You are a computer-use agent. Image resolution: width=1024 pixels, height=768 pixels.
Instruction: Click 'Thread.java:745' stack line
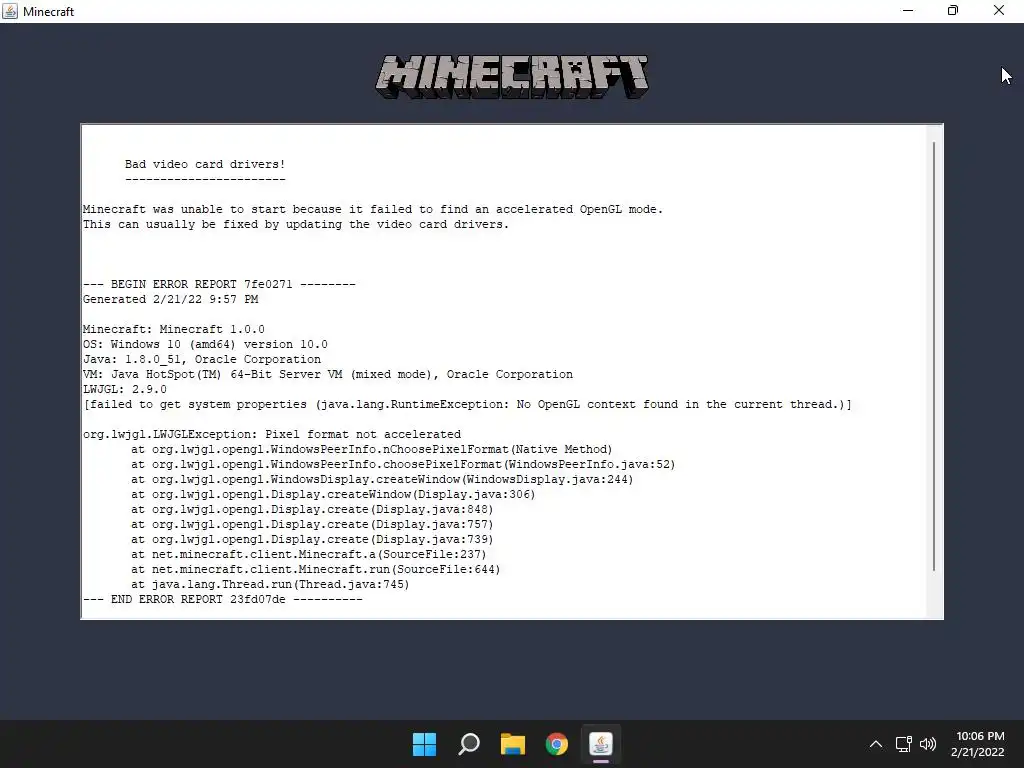tap(270, 584)
